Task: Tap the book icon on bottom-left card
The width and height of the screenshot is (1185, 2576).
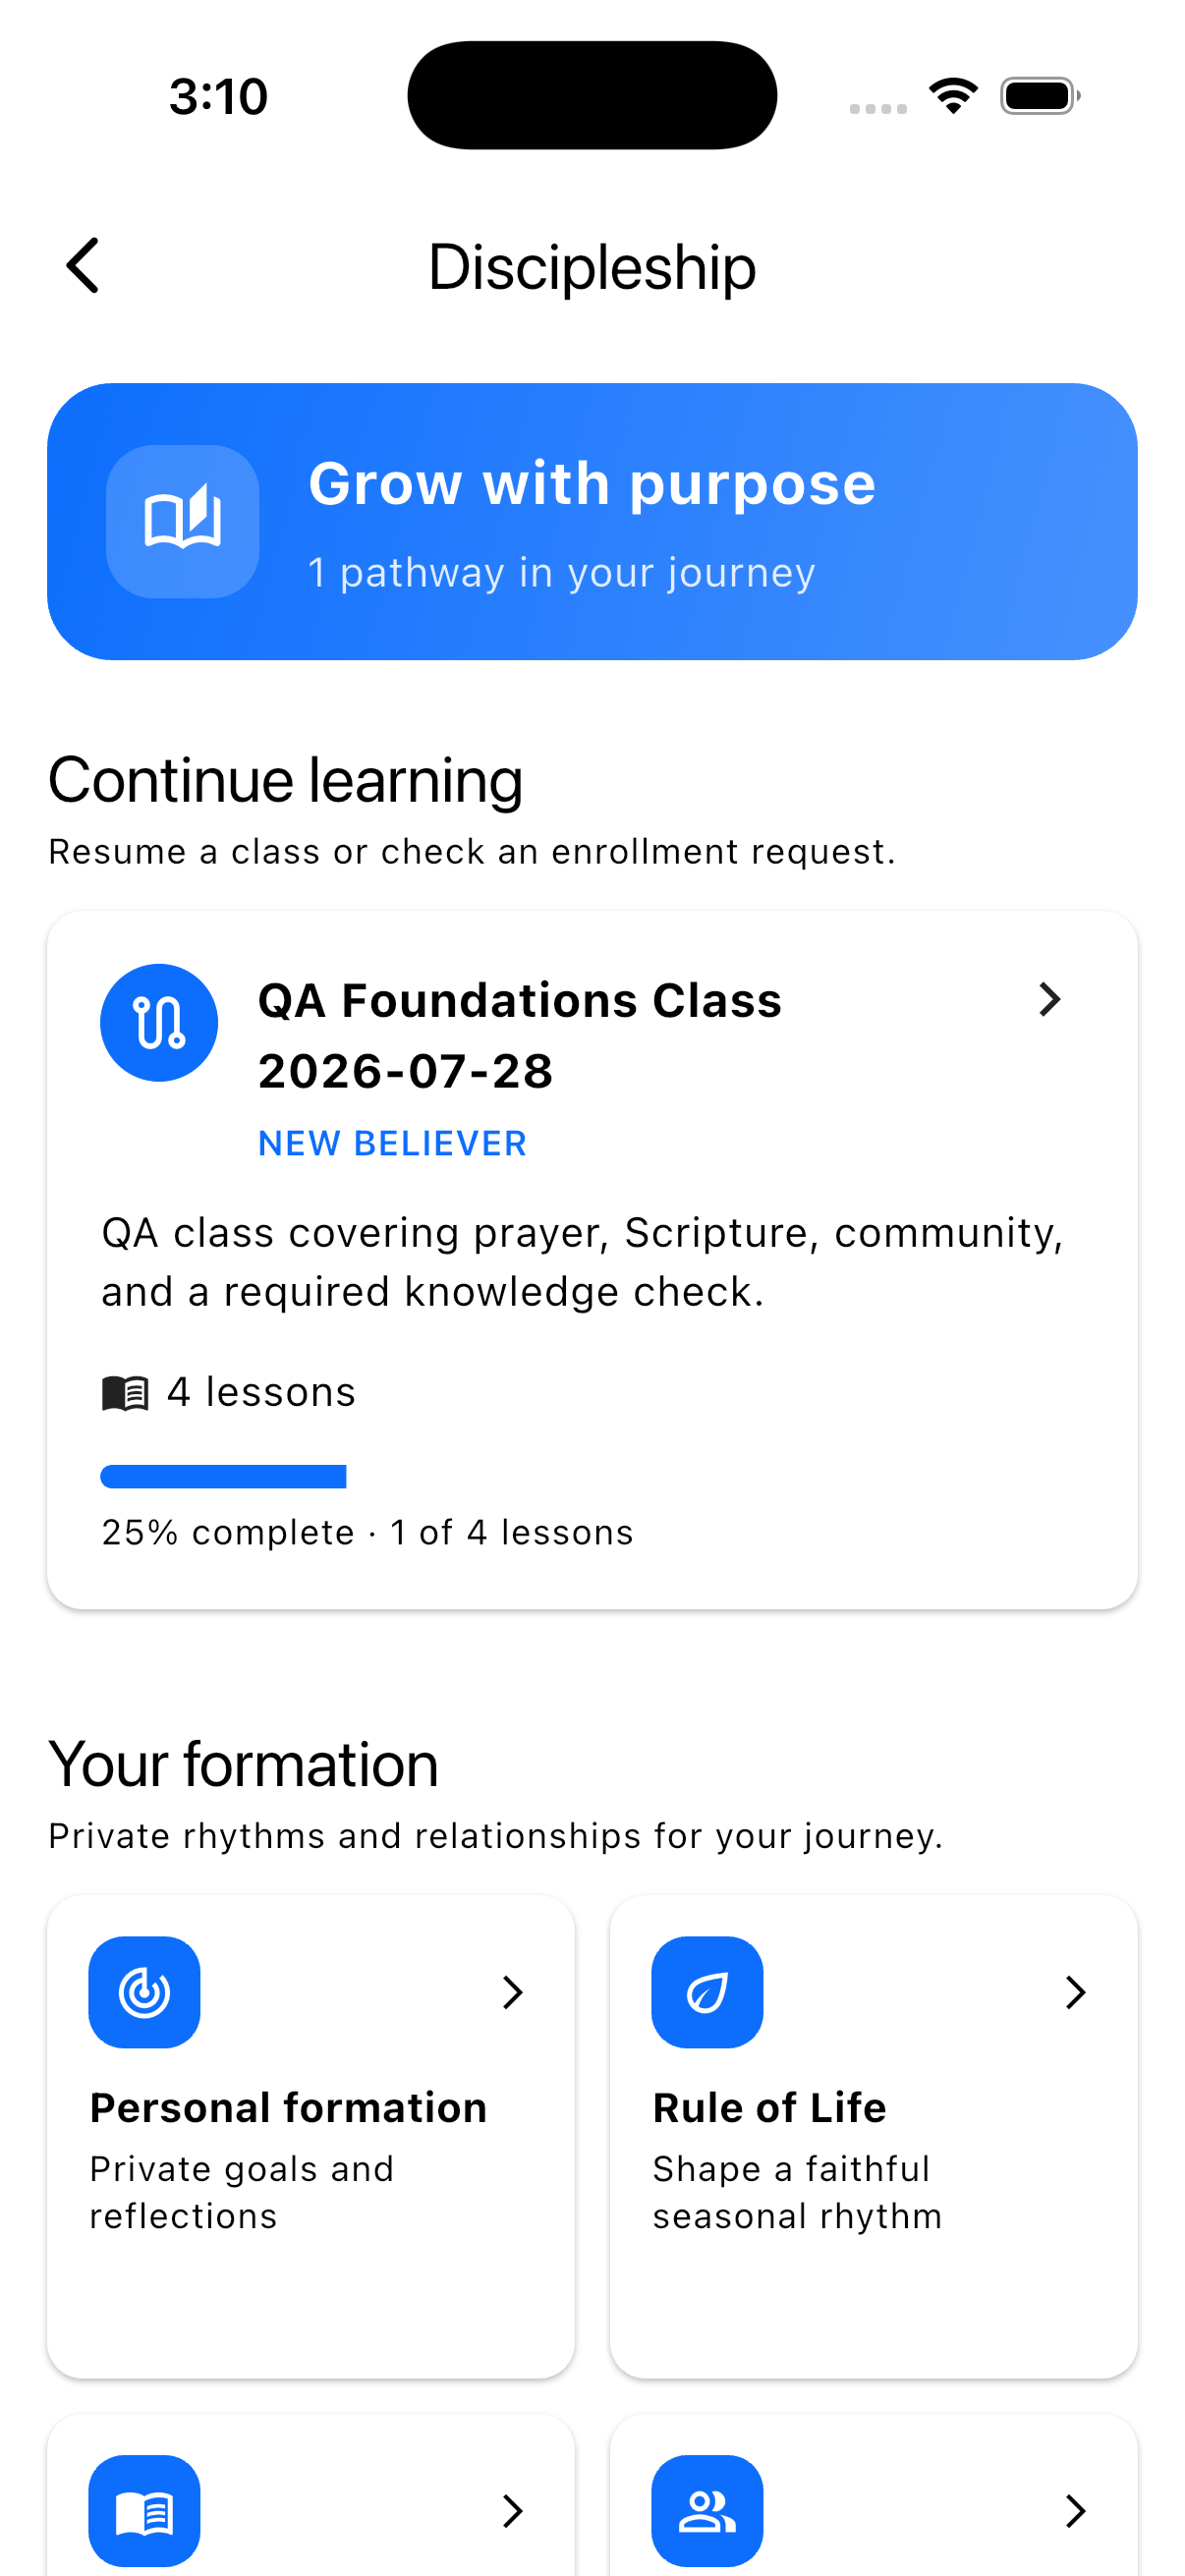Action: pyautogui.click(x=144, y=2510)
